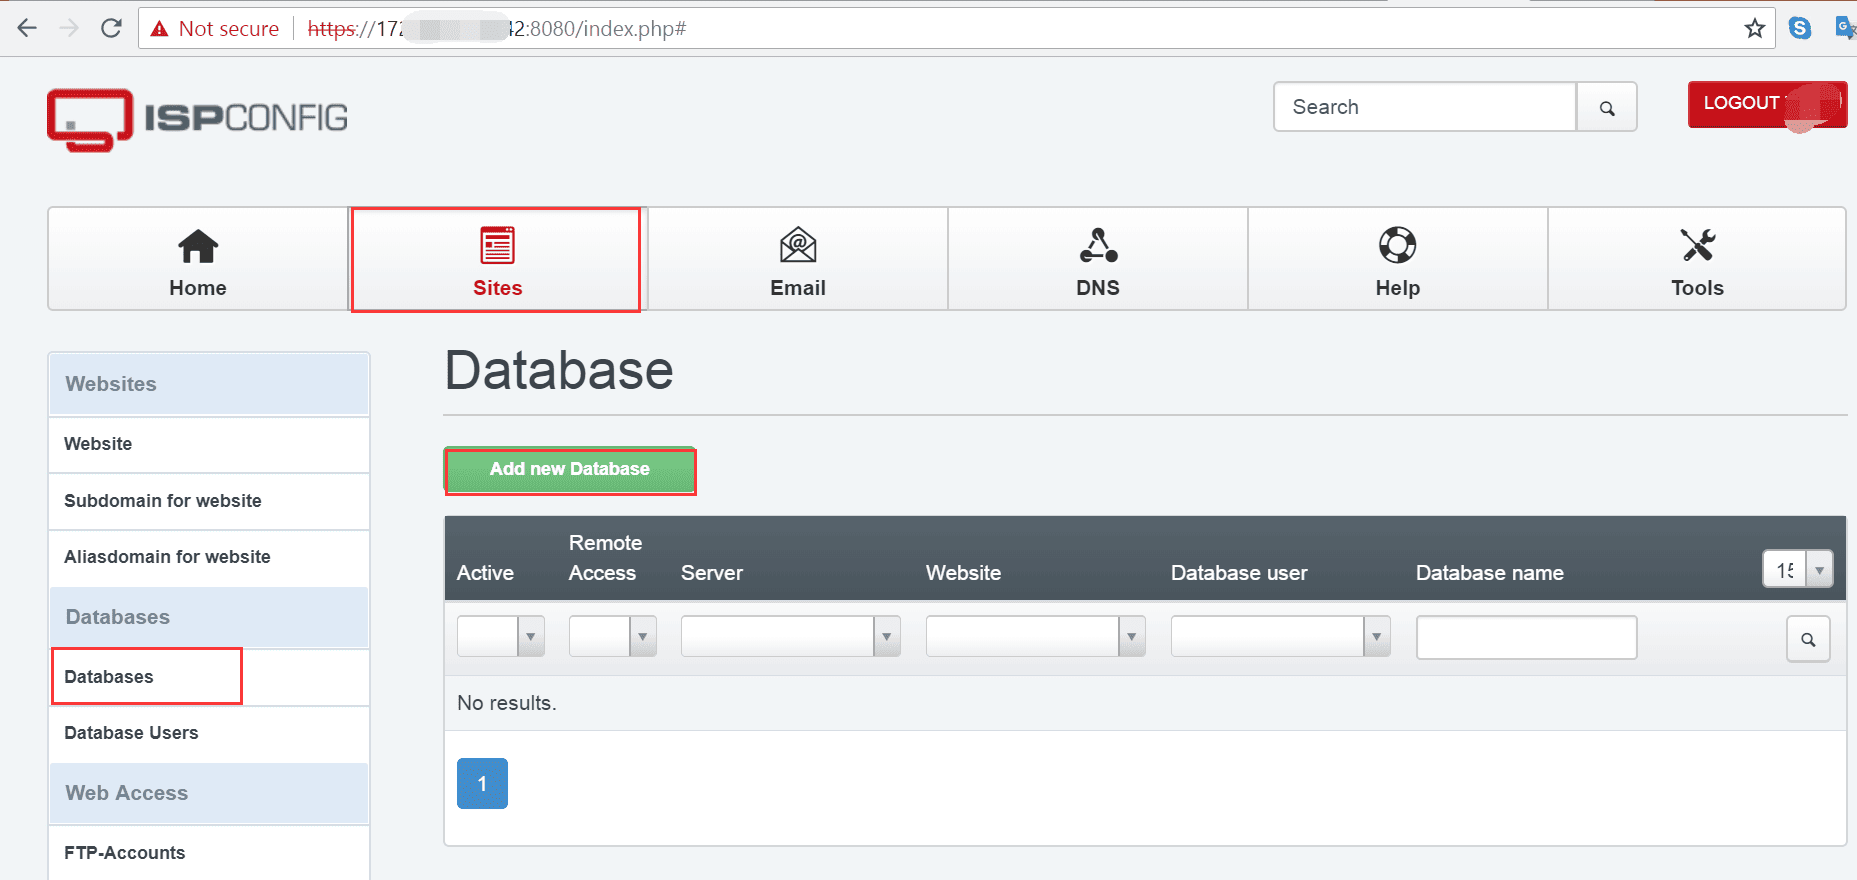Click magnifier button next to Search box
The width and height of the screenshot is (1857, 880).
(x=1607, y=107)
